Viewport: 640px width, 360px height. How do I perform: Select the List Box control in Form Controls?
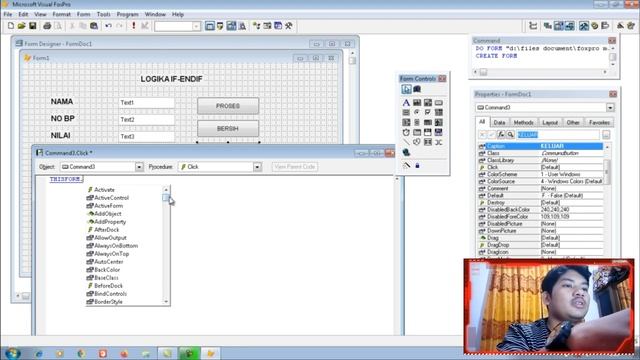[x=406, y=122]
